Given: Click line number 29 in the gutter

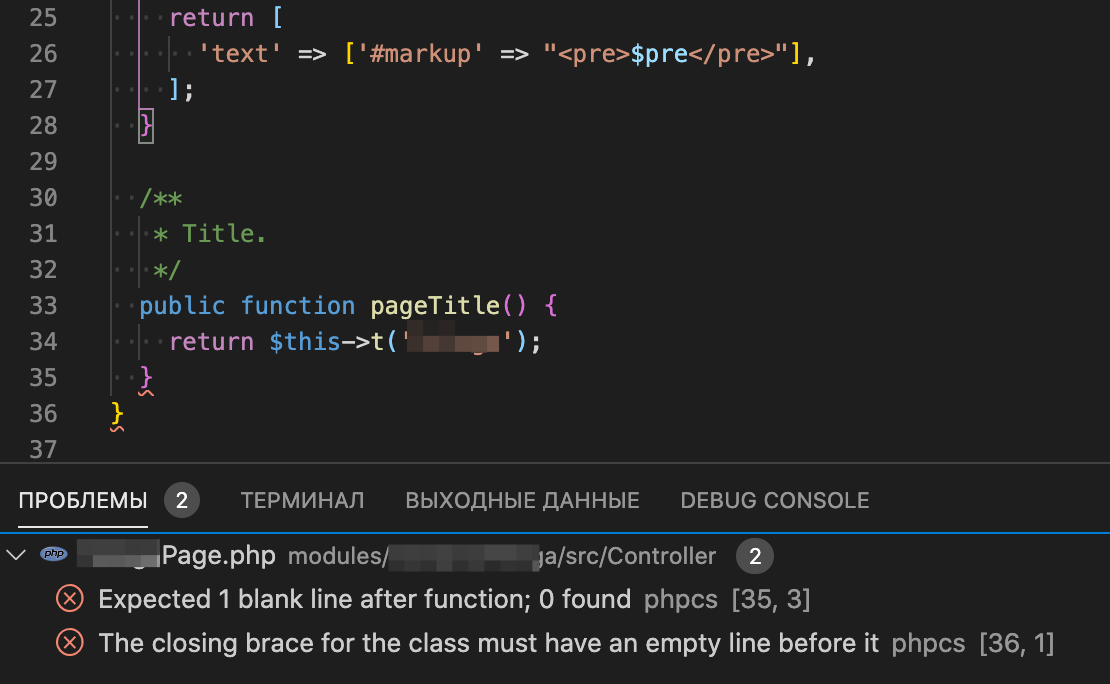Looking at the screenshot, I should click(43, 161).
